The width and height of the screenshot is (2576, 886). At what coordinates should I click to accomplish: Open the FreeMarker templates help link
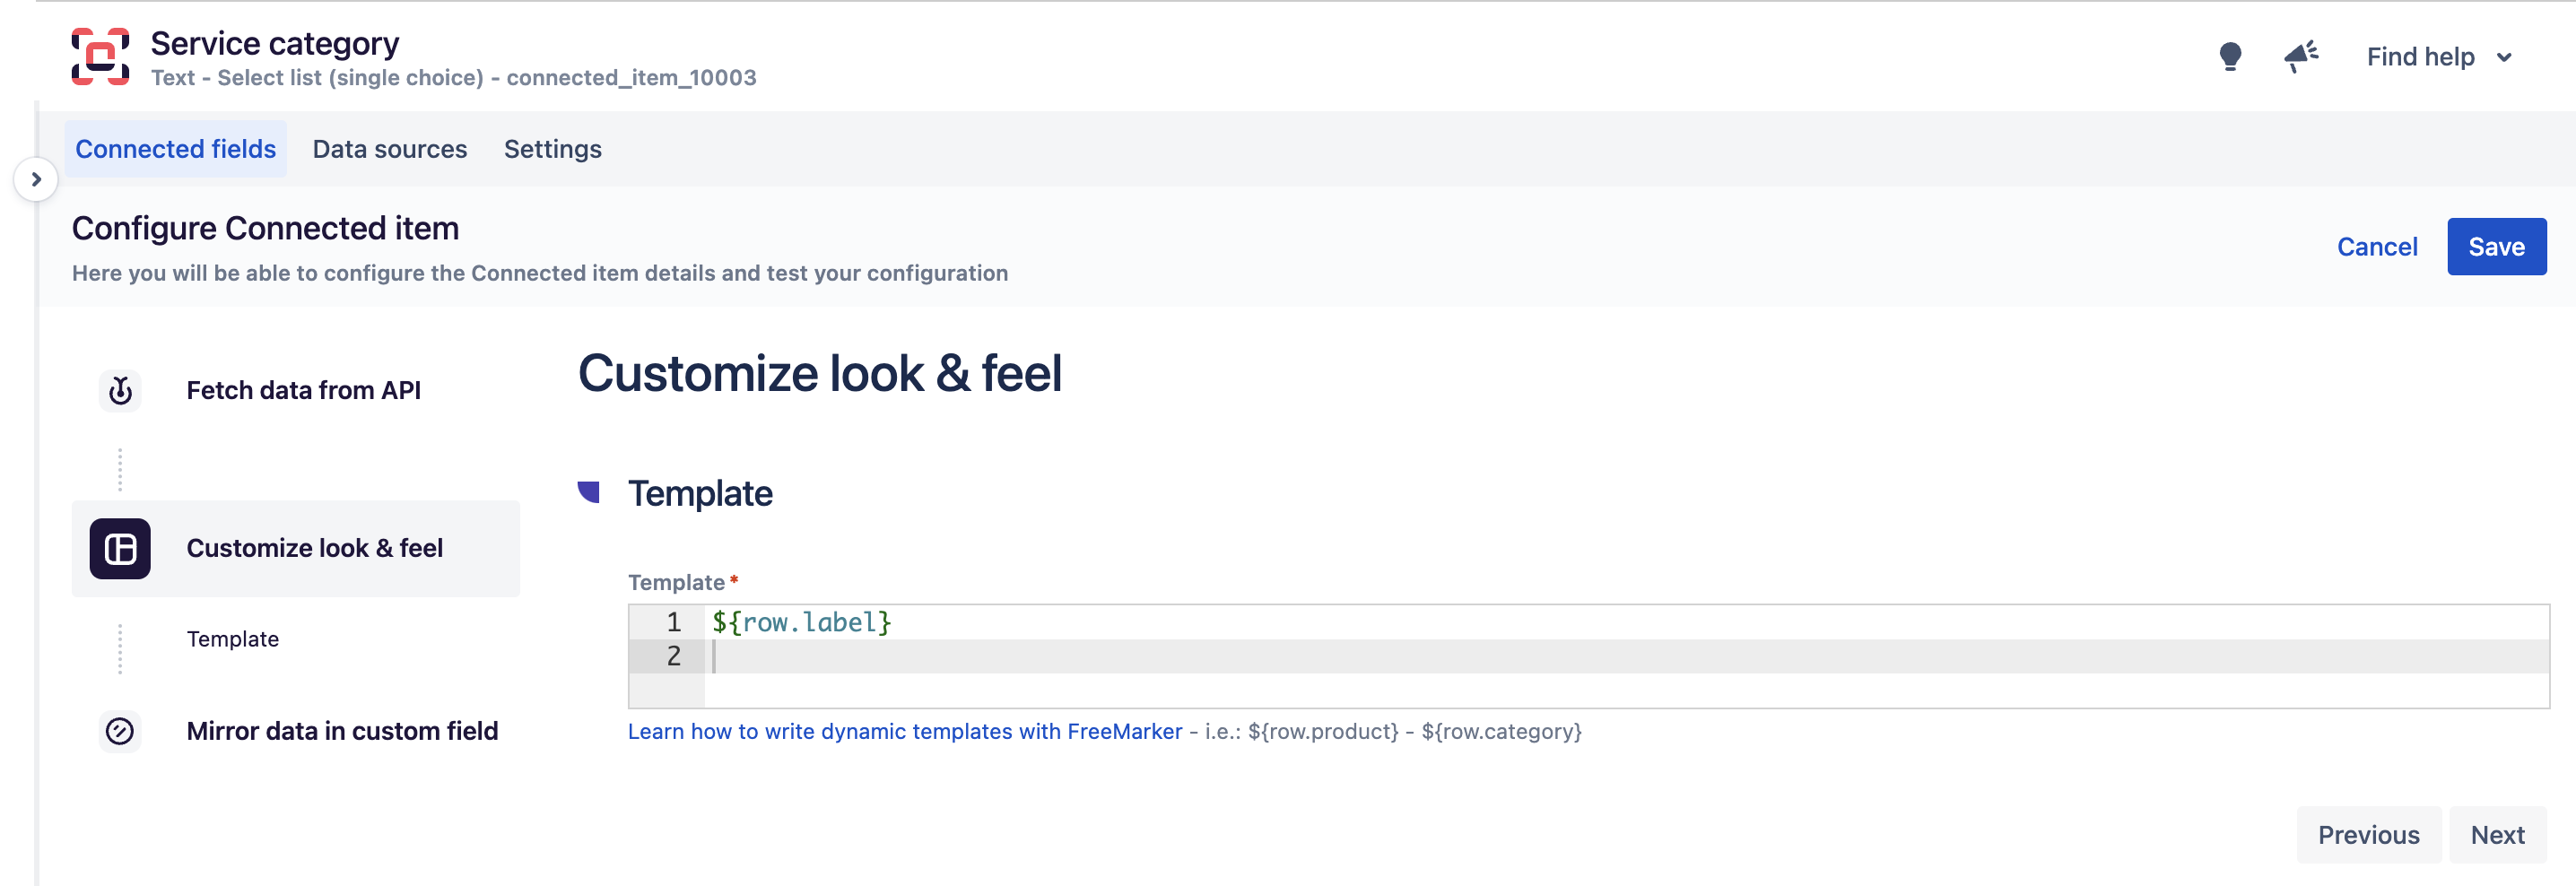tap(903, 731)
